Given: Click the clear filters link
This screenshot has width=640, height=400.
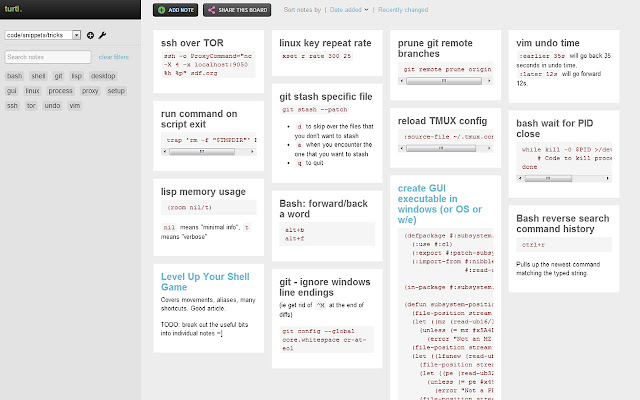Looking at the screenshot, I should 114,57.
